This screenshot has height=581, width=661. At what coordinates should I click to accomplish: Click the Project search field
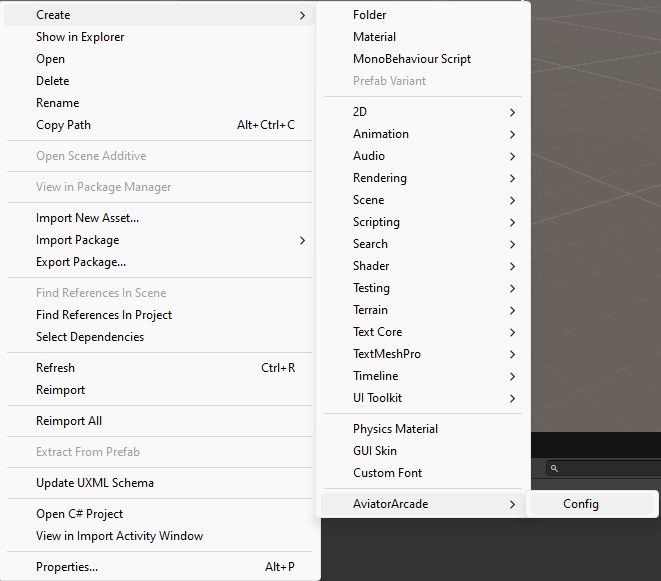(604, 468)
